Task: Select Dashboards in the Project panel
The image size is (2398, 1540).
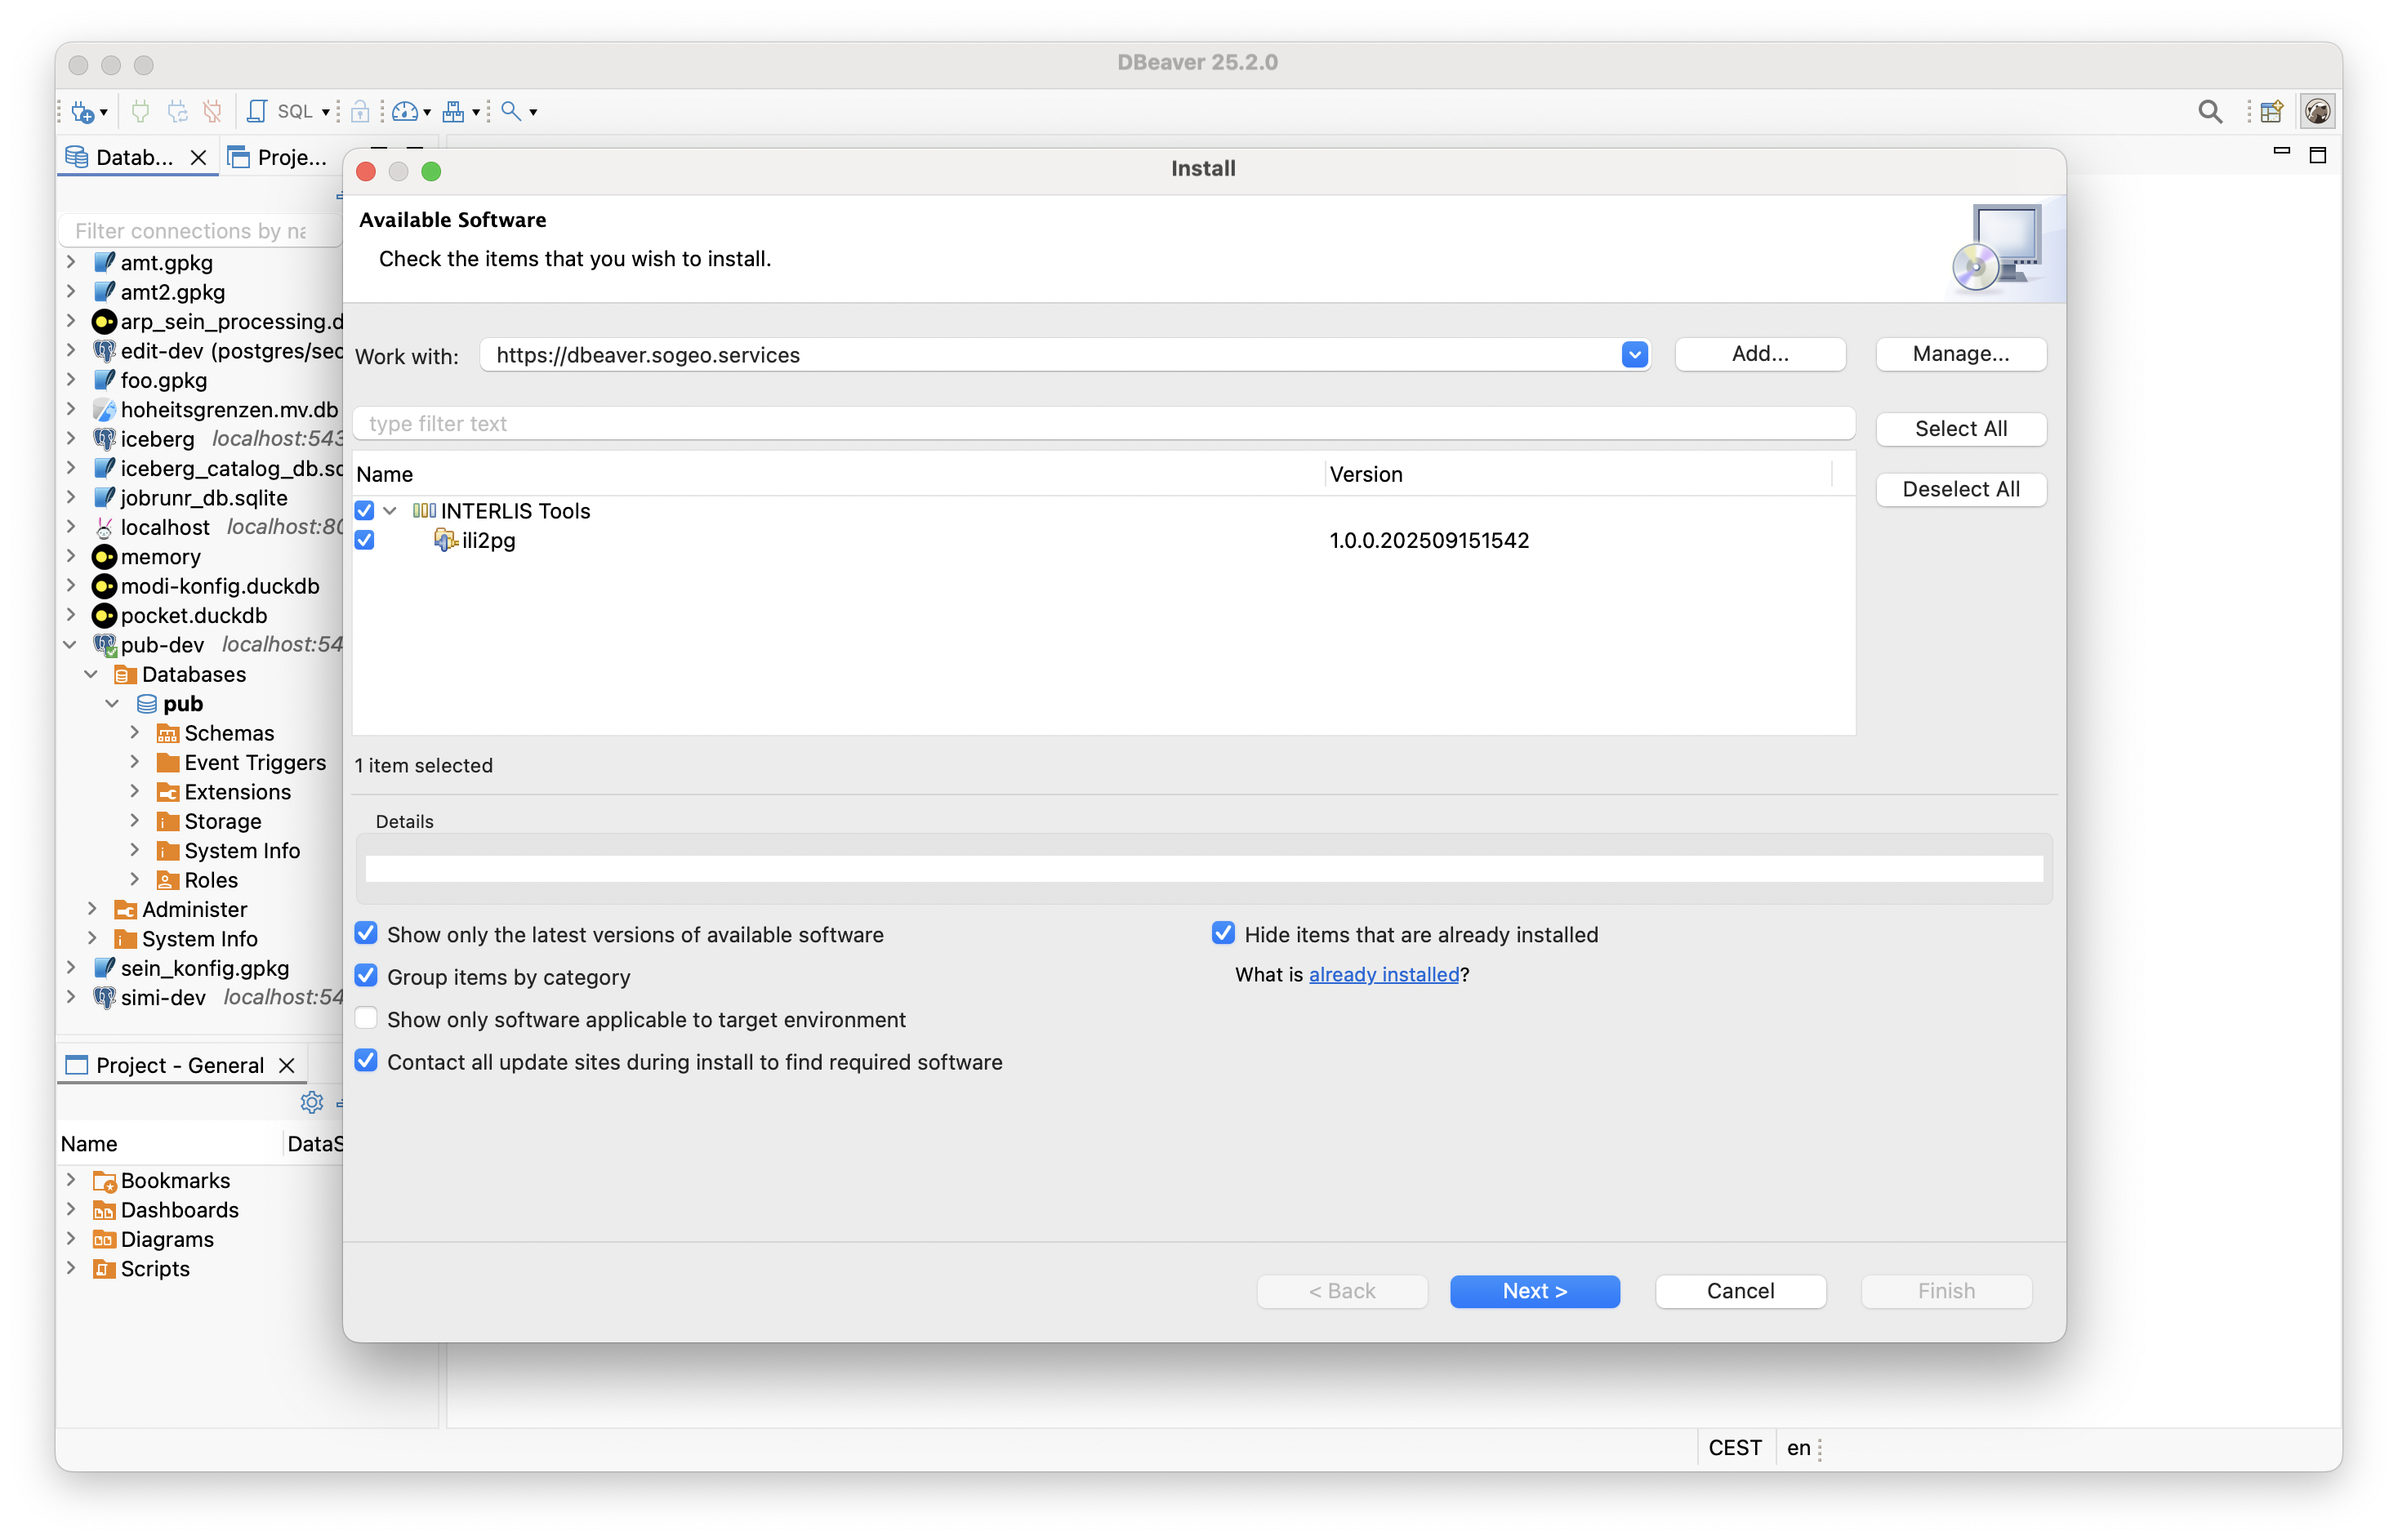Action: point(180,1210)
